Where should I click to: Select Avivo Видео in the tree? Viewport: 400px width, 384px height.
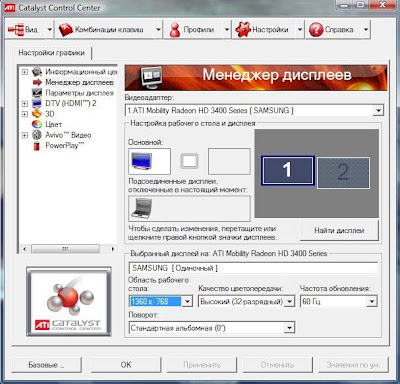68,135
